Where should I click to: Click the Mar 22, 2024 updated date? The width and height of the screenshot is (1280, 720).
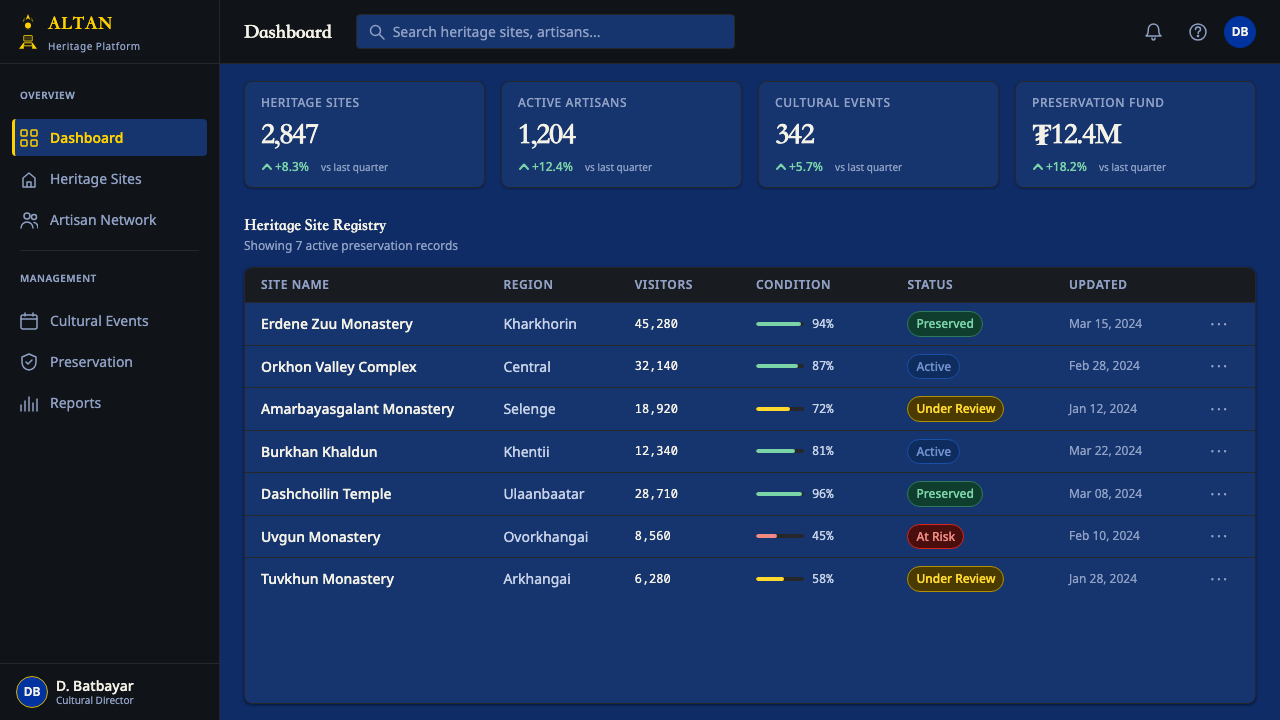click(x=1105, y=451)
